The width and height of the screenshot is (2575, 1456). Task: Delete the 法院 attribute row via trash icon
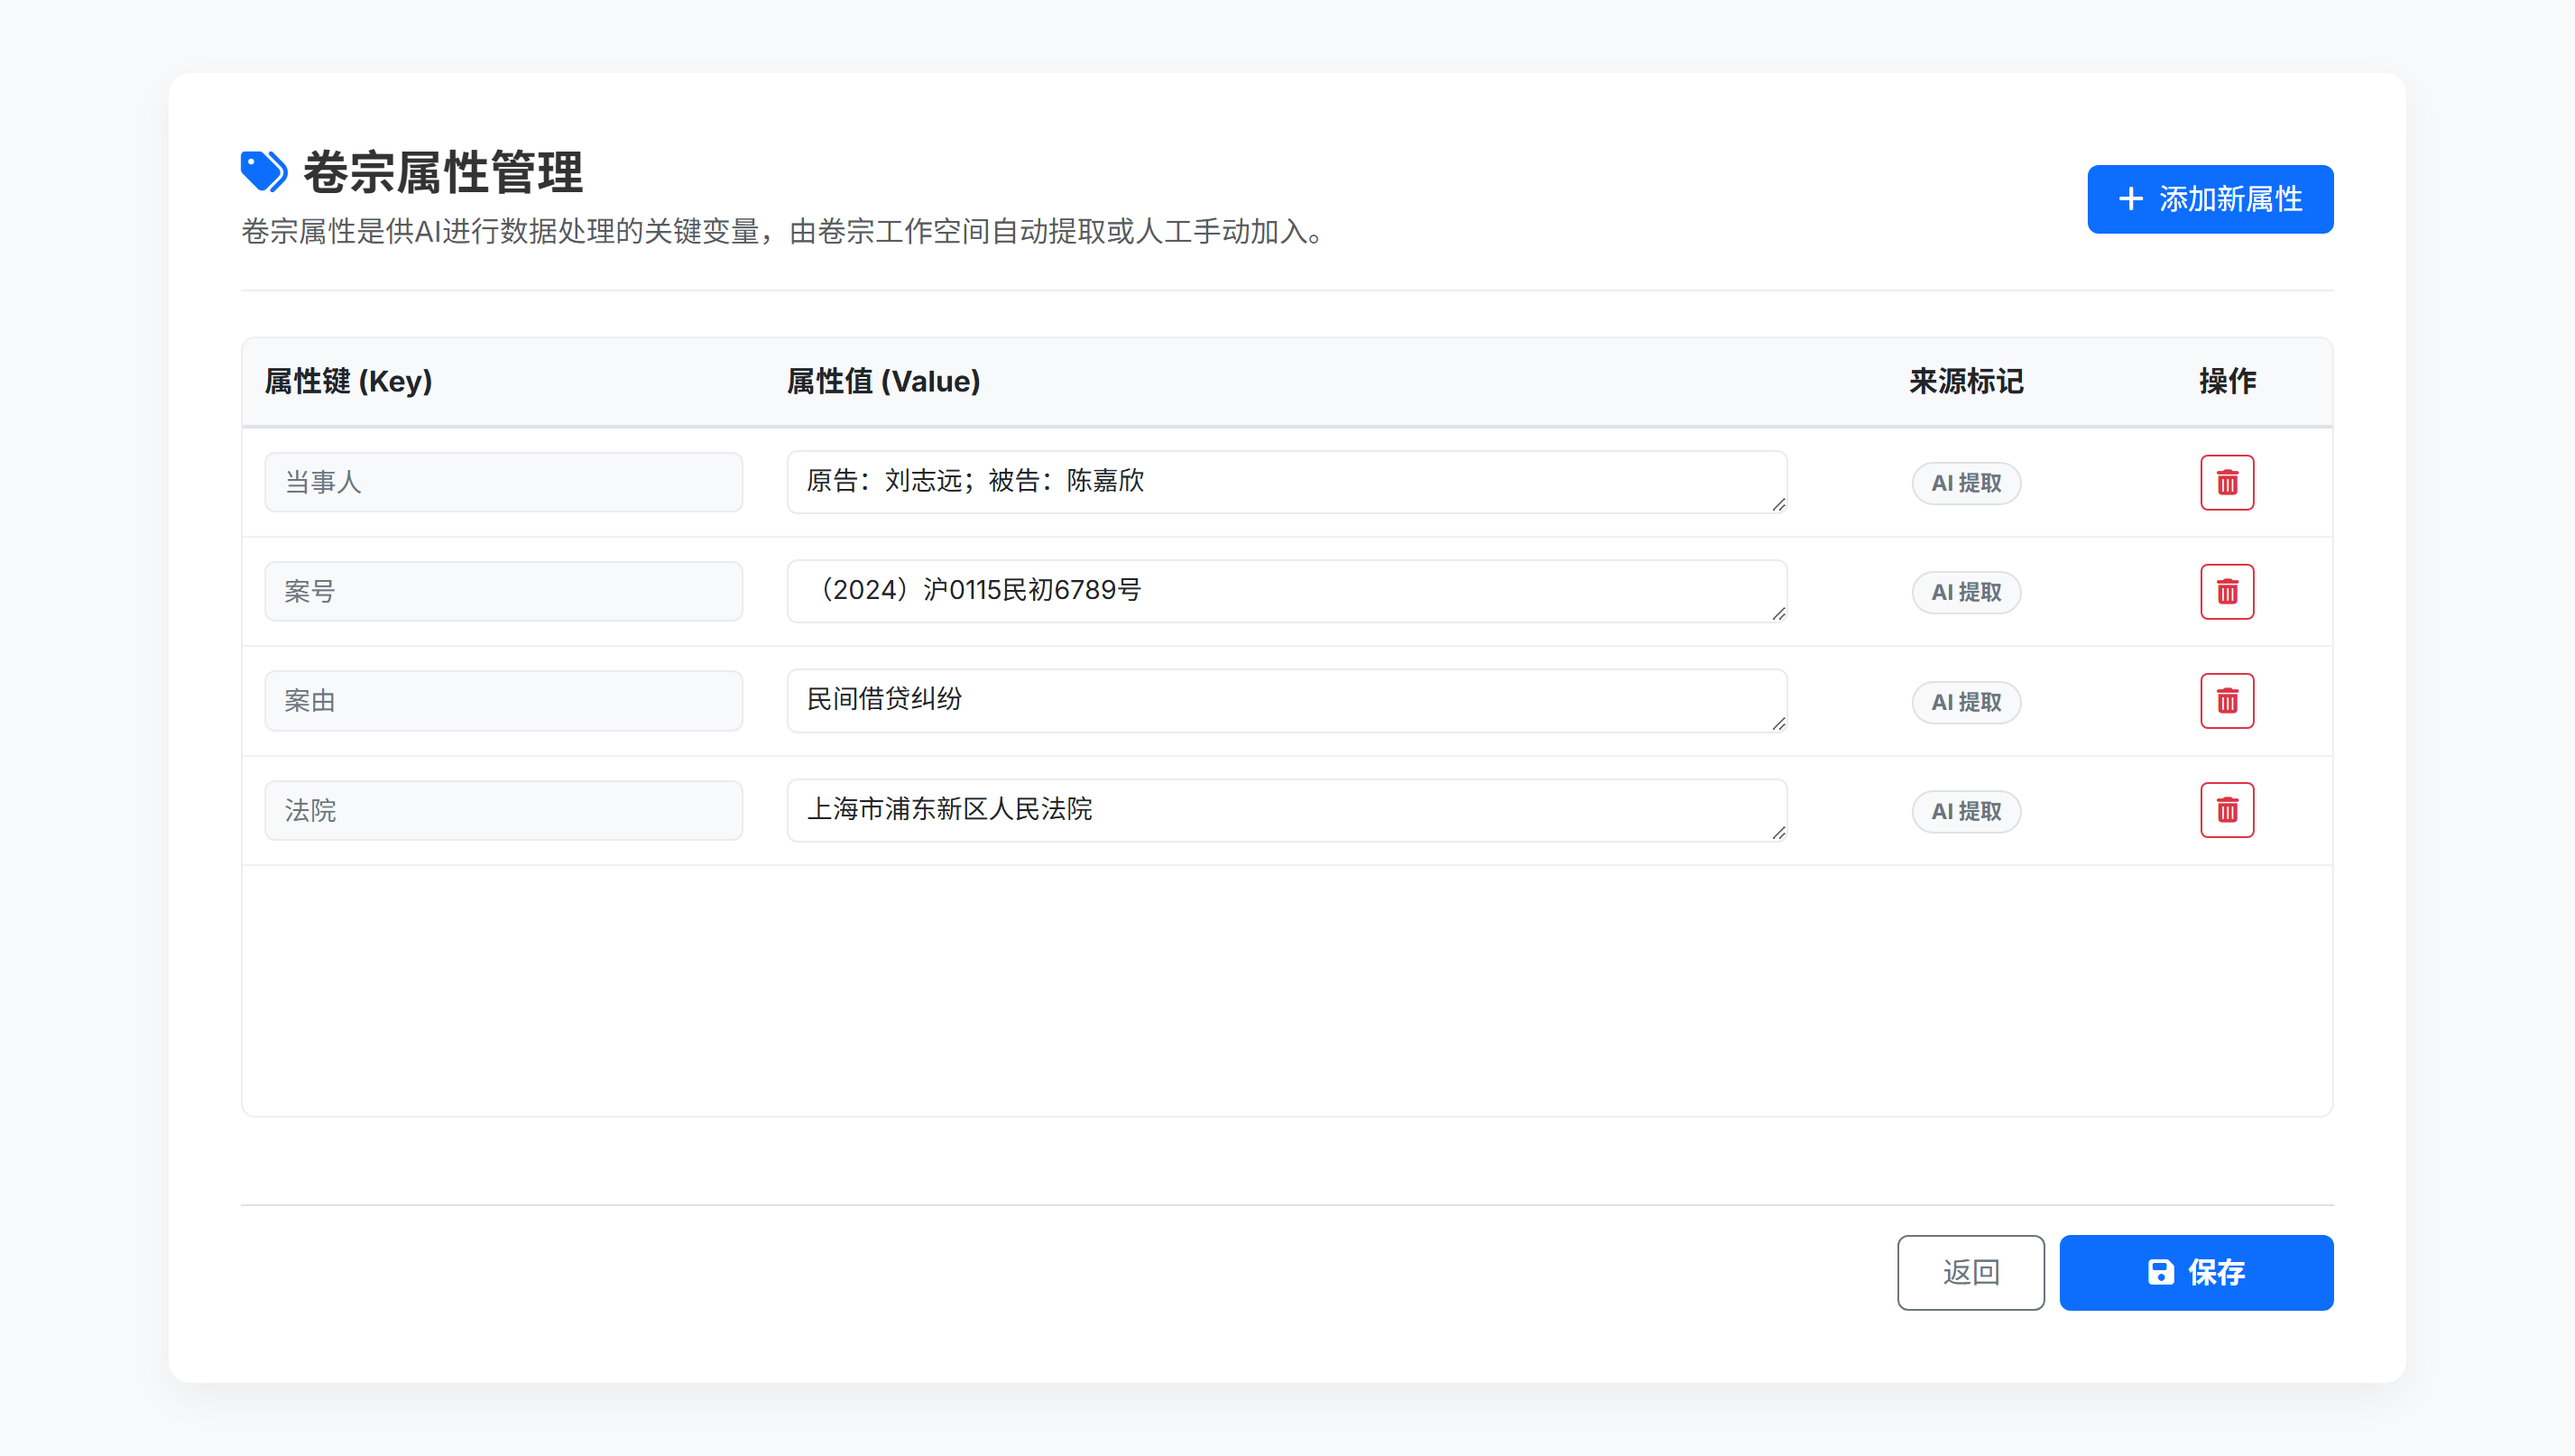[x=2227, y=810]
